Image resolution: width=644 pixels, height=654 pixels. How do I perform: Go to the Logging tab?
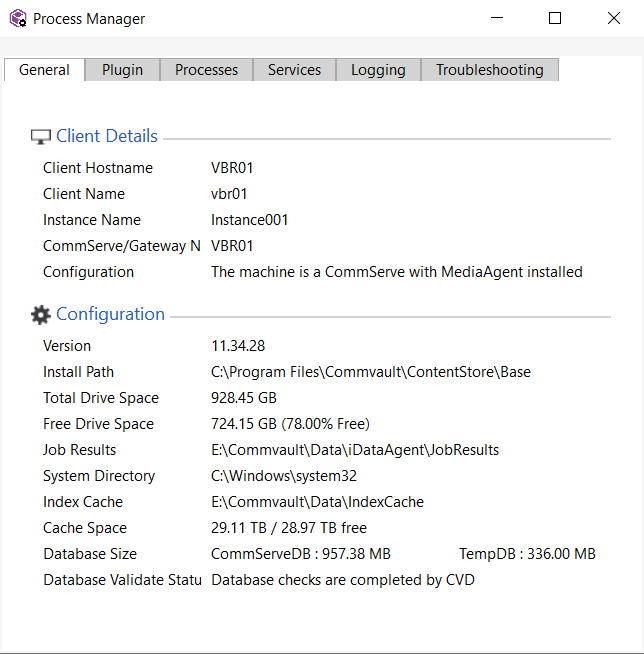[x=378, y=70]
